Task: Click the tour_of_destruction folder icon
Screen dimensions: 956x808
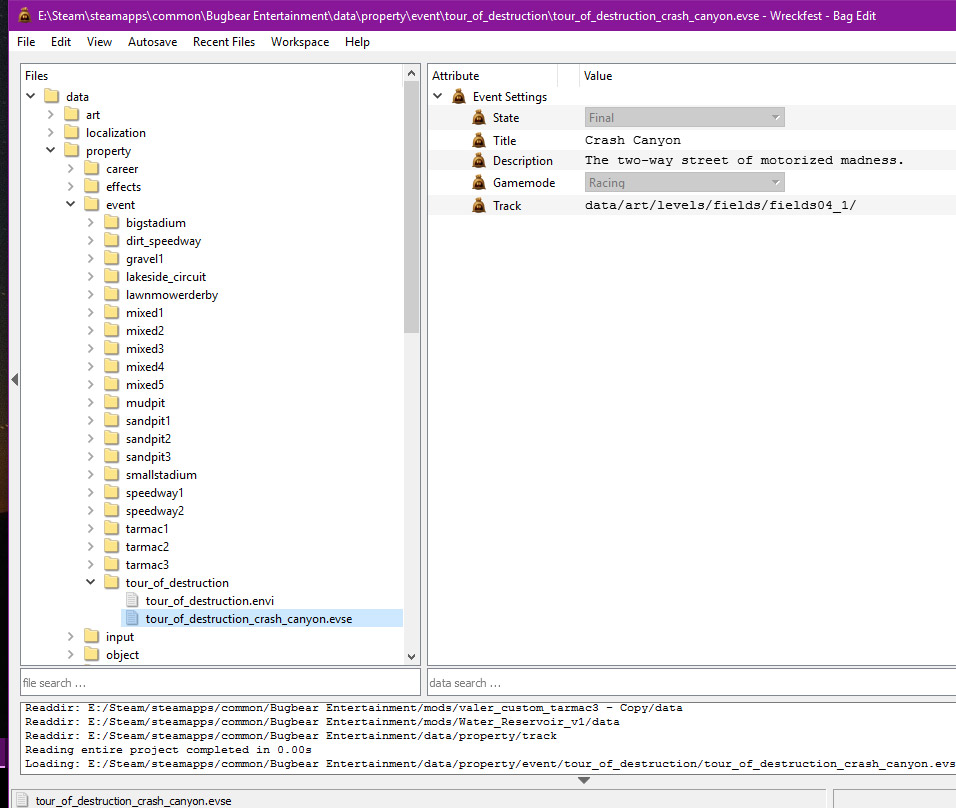Action: click(x=112, y=582)
